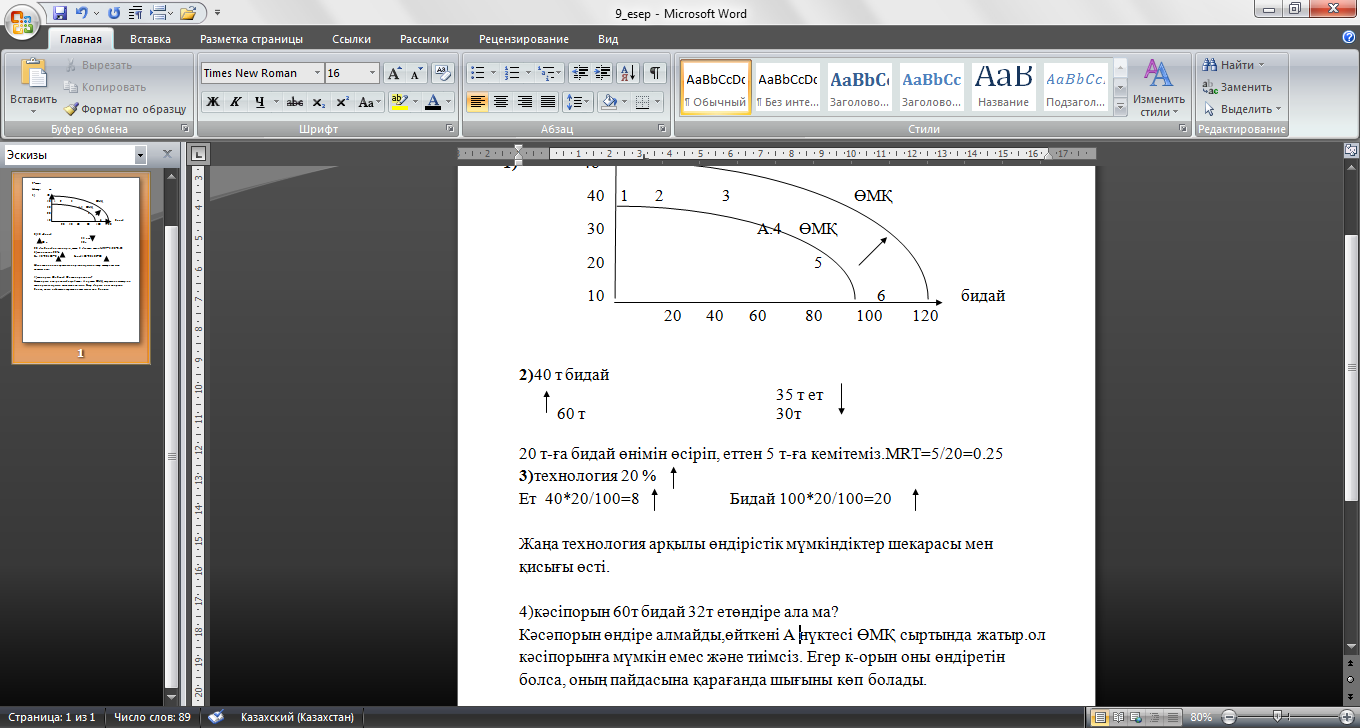The image size is (1360, 728).
Task: Toggle bold Ж formatting
Action: point(212,102)
